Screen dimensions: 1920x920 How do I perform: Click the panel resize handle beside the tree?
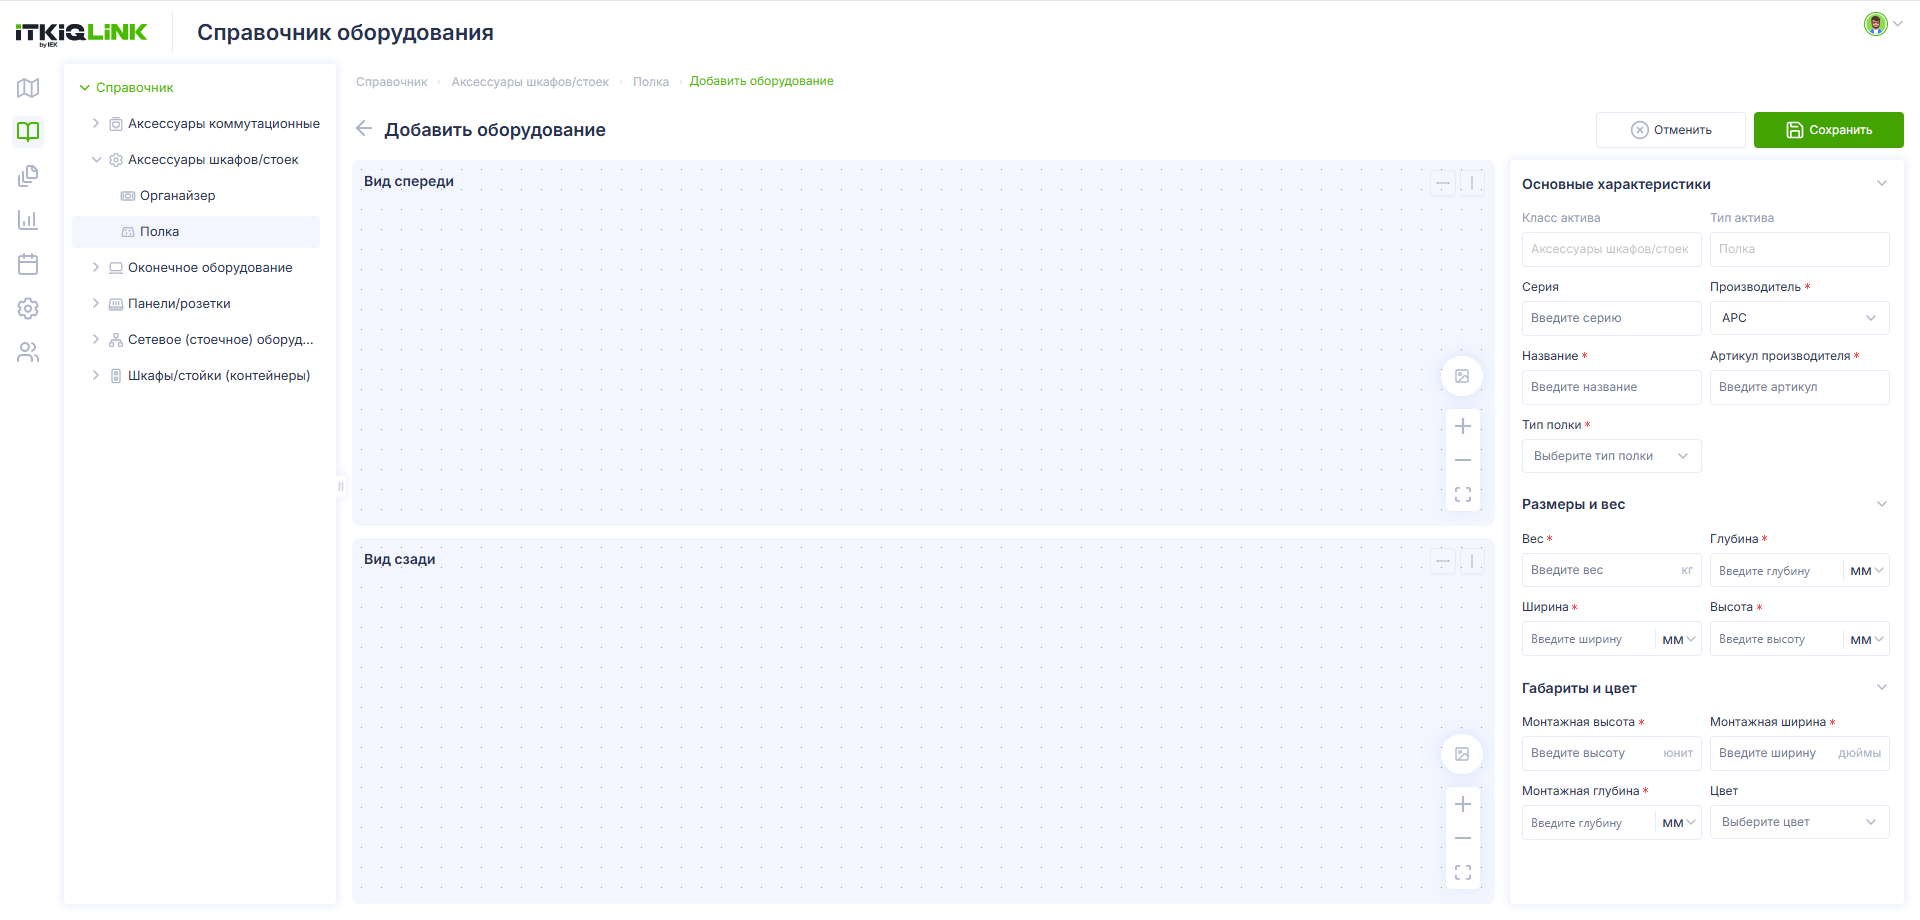tap(341, 486)
